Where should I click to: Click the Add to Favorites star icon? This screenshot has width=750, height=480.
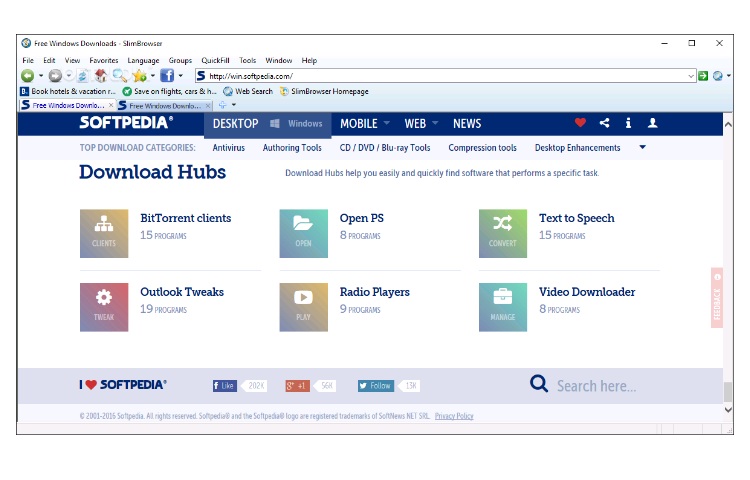[140, 76]
